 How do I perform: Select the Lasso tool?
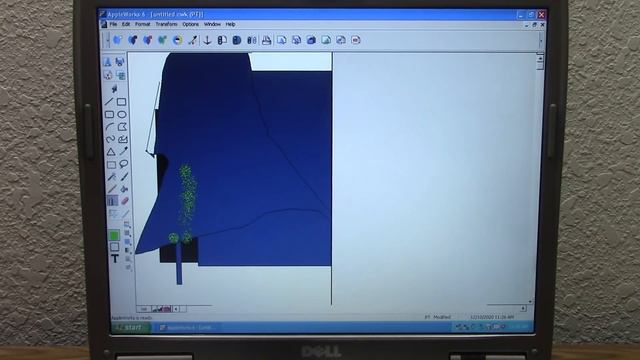click(124, 164)
